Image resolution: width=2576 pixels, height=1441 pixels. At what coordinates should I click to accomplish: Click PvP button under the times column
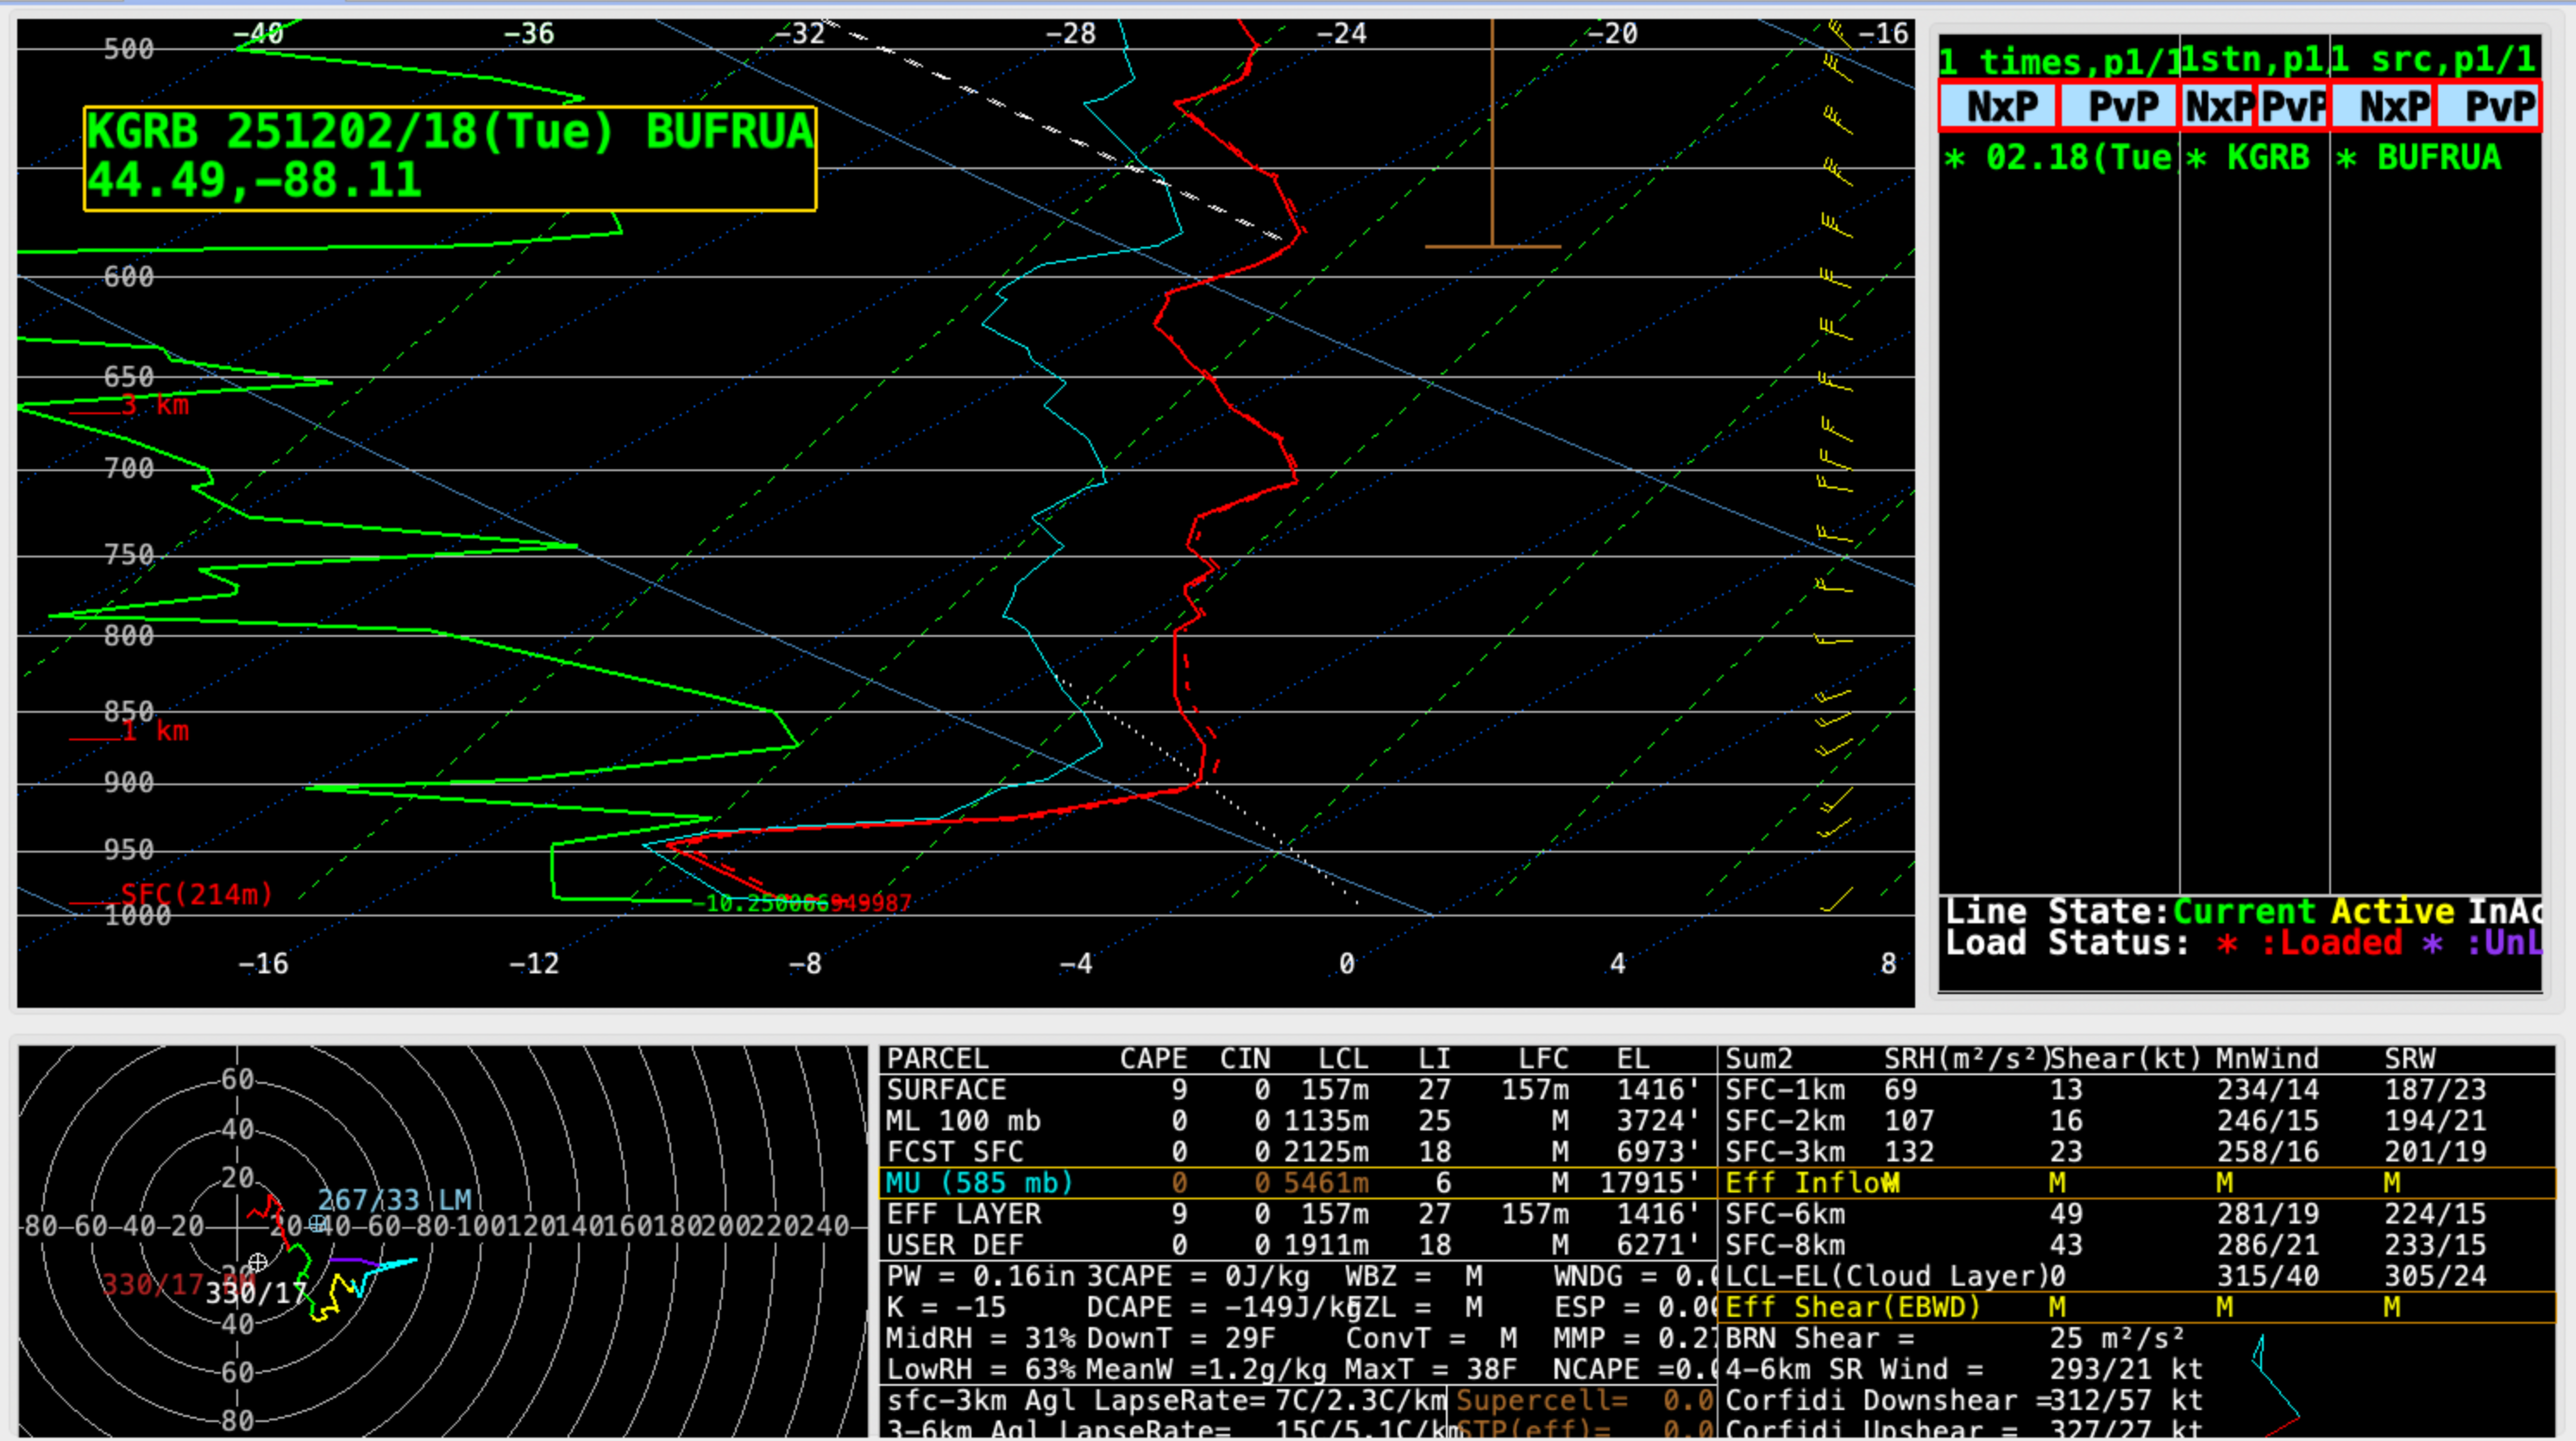click(x=2118, y=106)
